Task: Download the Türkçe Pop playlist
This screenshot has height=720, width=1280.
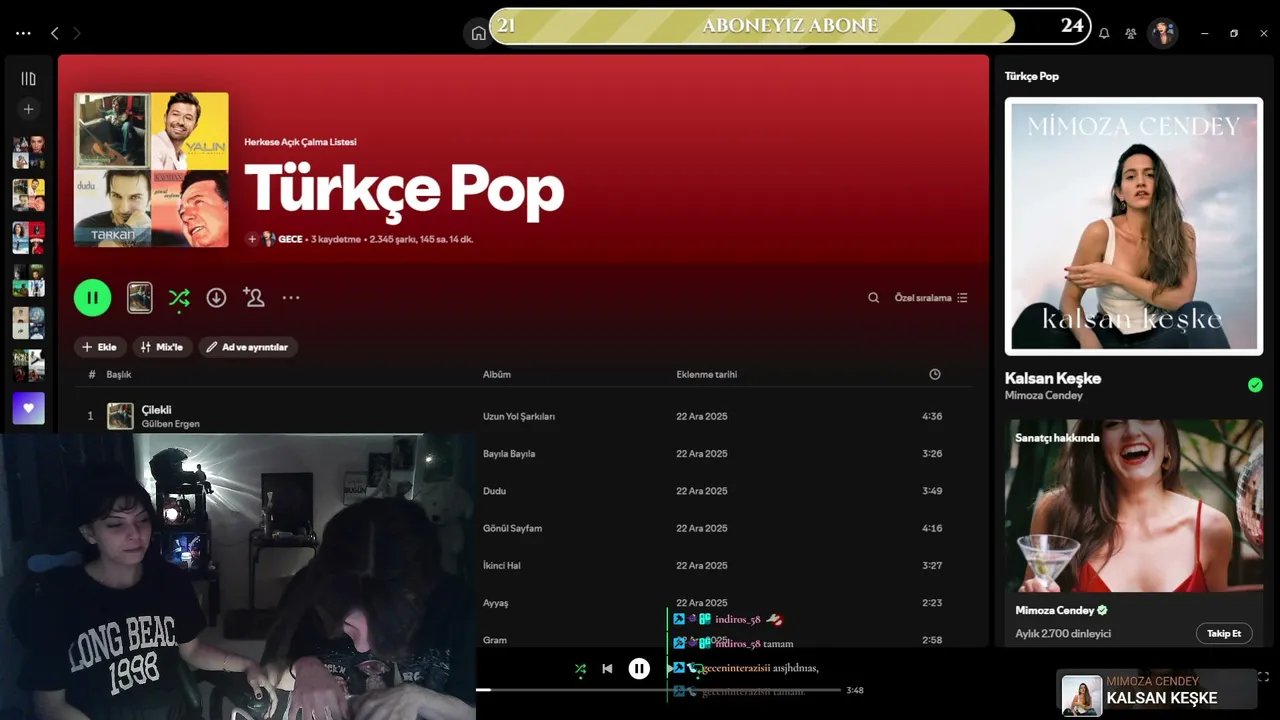Action: [x=216, y=297]
